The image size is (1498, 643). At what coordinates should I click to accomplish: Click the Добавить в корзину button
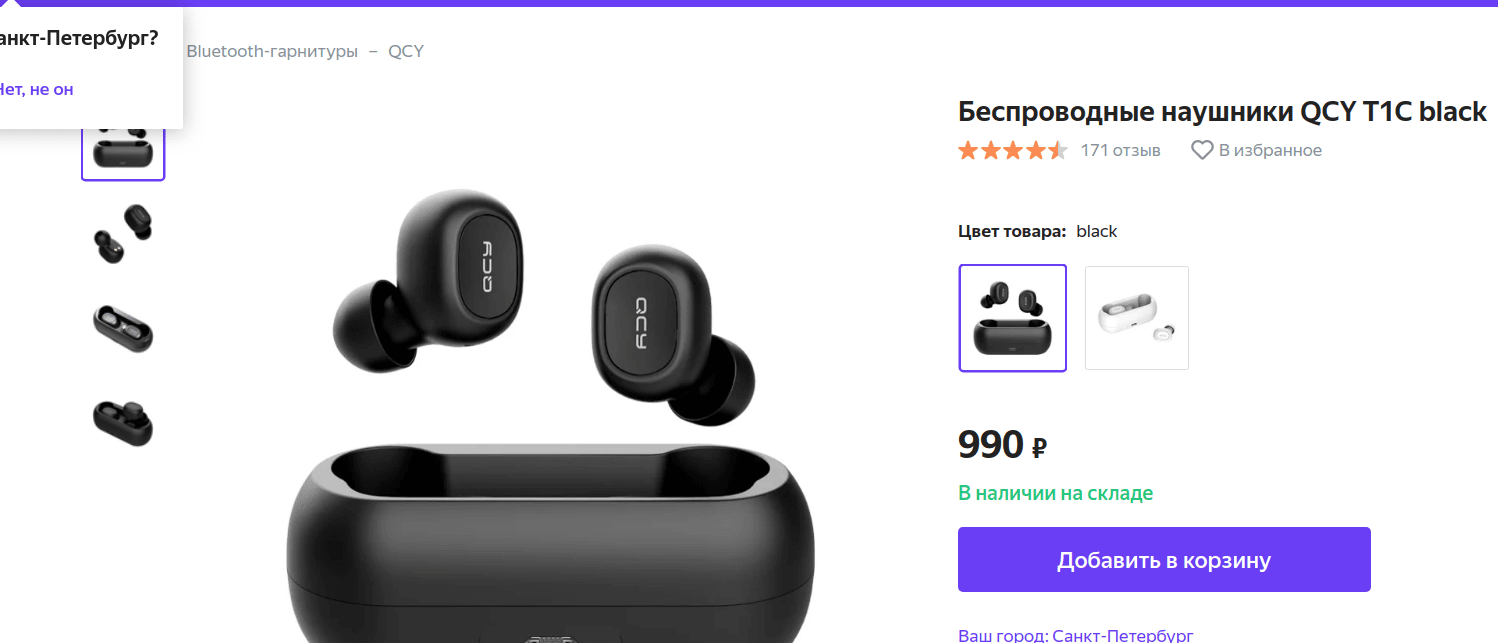(x=1164, y=560)
